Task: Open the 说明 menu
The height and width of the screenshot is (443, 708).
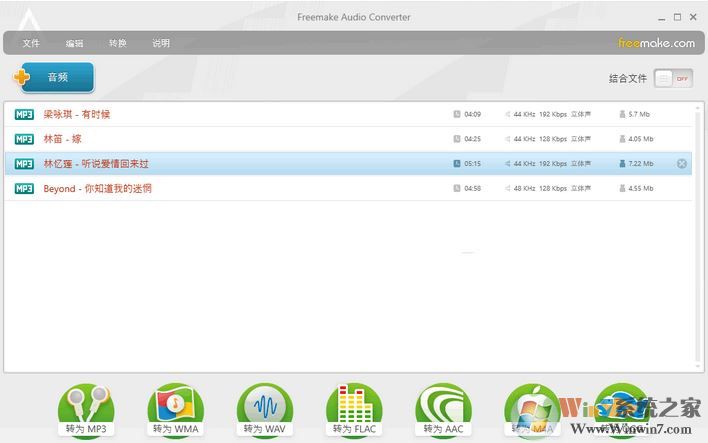Action: coord(161,43)
